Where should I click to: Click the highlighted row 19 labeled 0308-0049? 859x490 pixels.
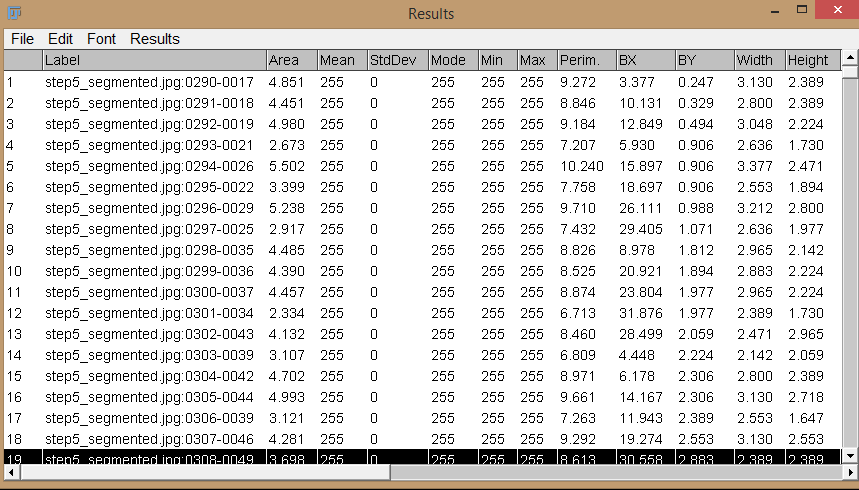(x=150, y=458)
